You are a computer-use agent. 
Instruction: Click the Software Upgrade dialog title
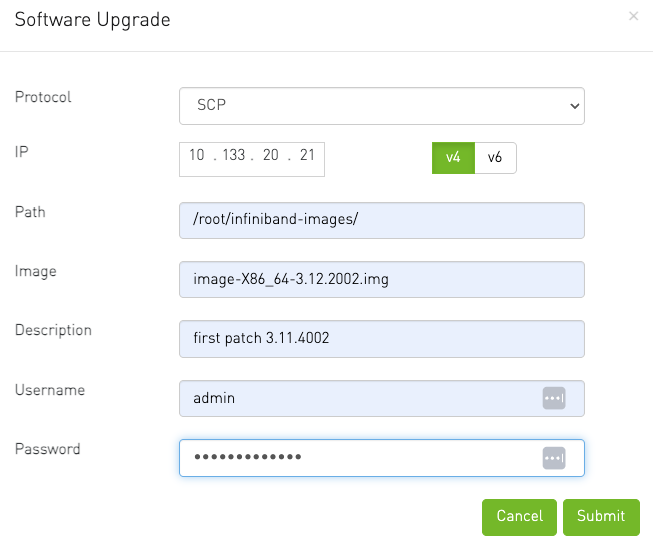click(x=92, y=20)
